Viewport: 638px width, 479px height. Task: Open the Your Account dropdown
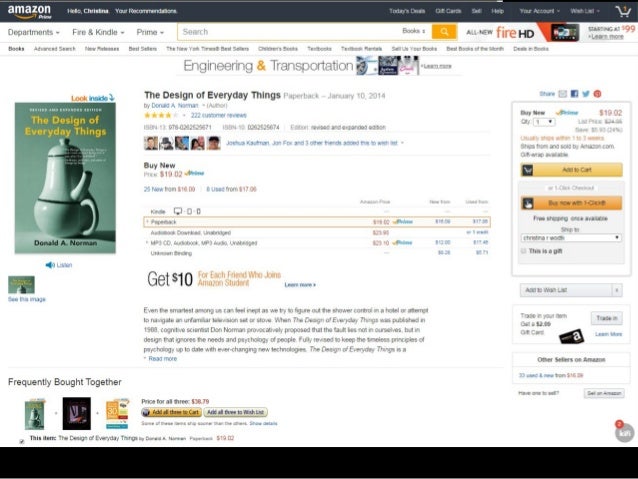tap(540, 11)
